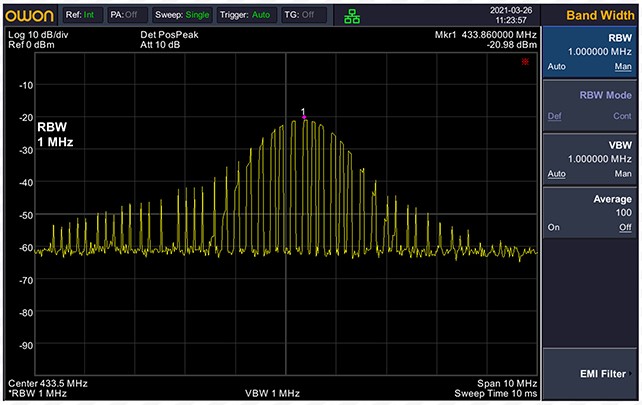Click the Center 433.5 MHz label
The width and height of the screenshot is (642, 405).
(48, 384)
